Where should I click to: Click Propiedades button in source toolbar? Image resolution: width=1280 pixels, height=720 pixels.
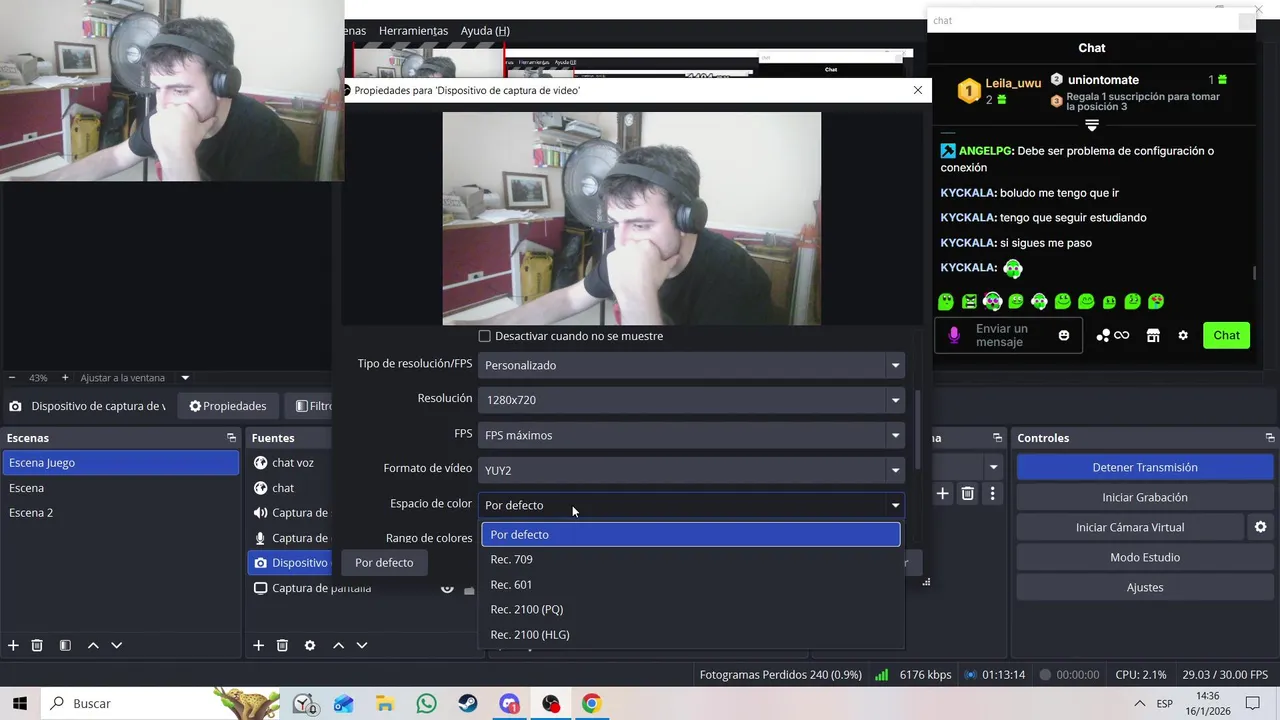tap(228, 406)
